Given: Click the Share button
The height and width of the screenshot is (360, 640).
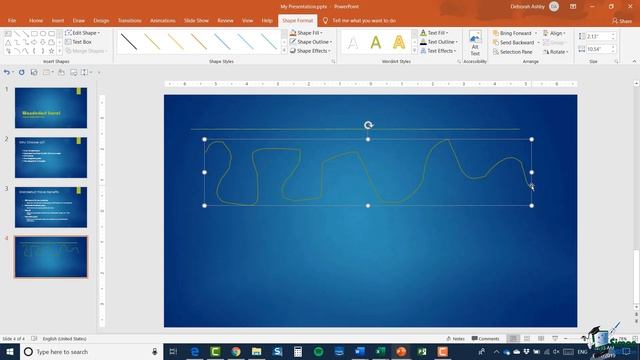Looking at the screenshot, I should (622, 20).
